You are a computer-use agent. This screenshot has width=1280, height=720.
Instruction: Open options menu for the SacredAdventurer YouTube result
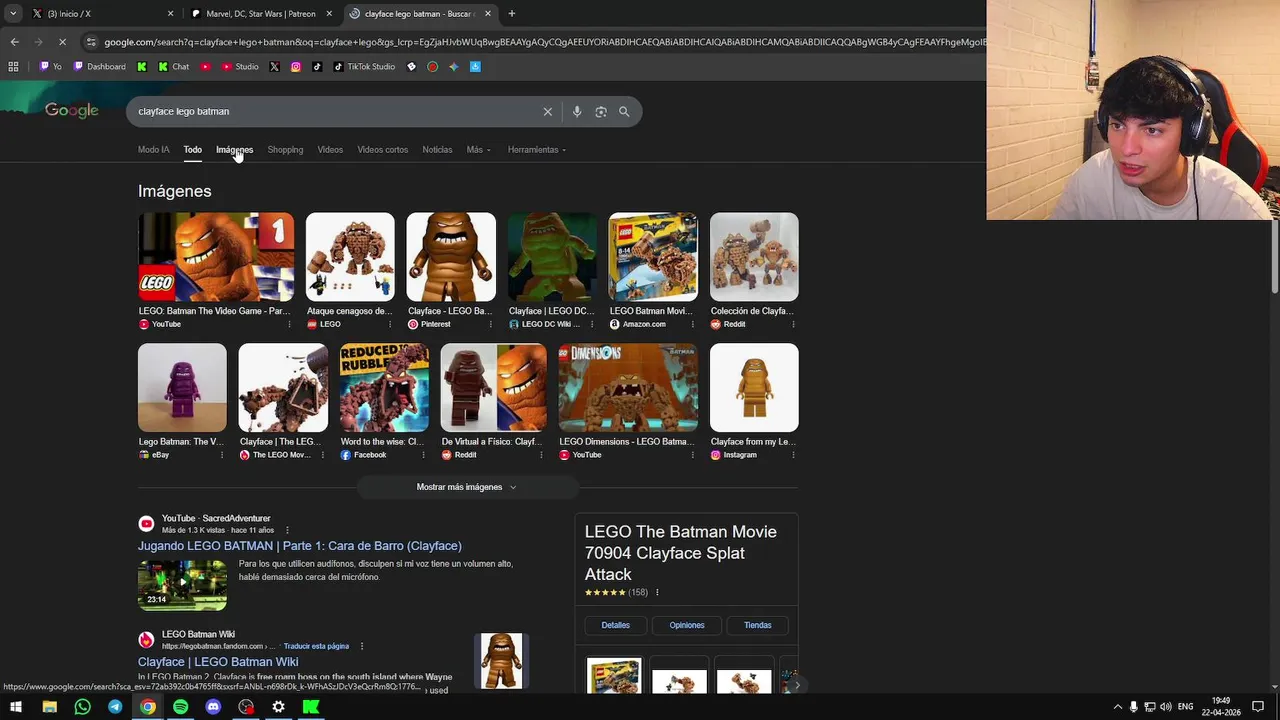tap(287, 530)
